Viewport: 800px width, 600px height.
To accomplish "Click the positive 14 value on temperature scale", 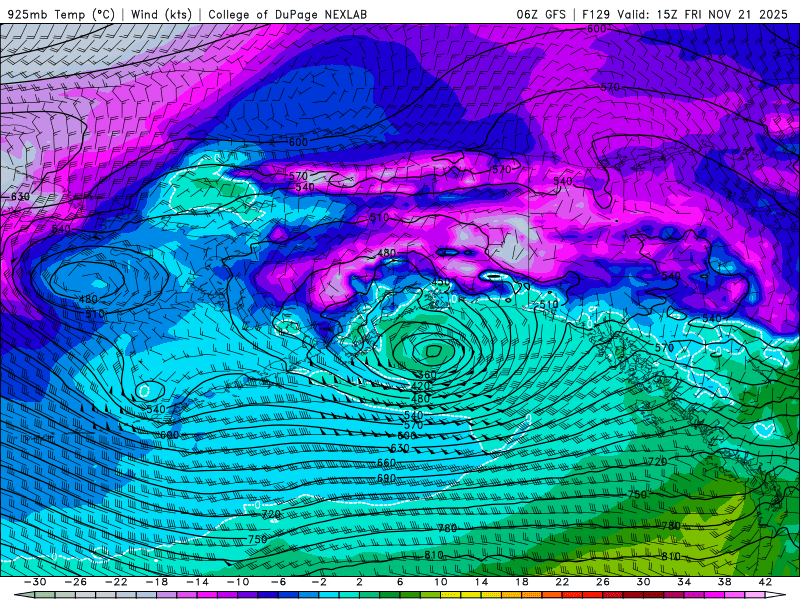I will coord(481,582).
